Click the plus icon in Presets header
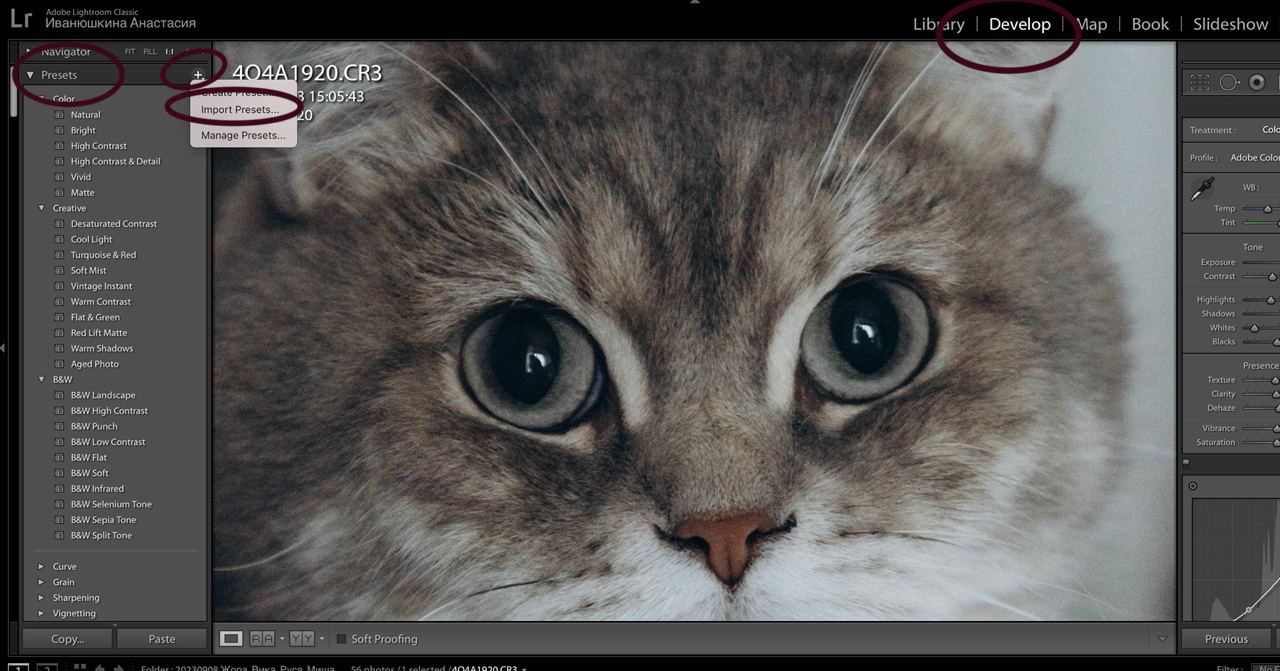The height and width of the screenshot is (671, 1280). [198, 76]
